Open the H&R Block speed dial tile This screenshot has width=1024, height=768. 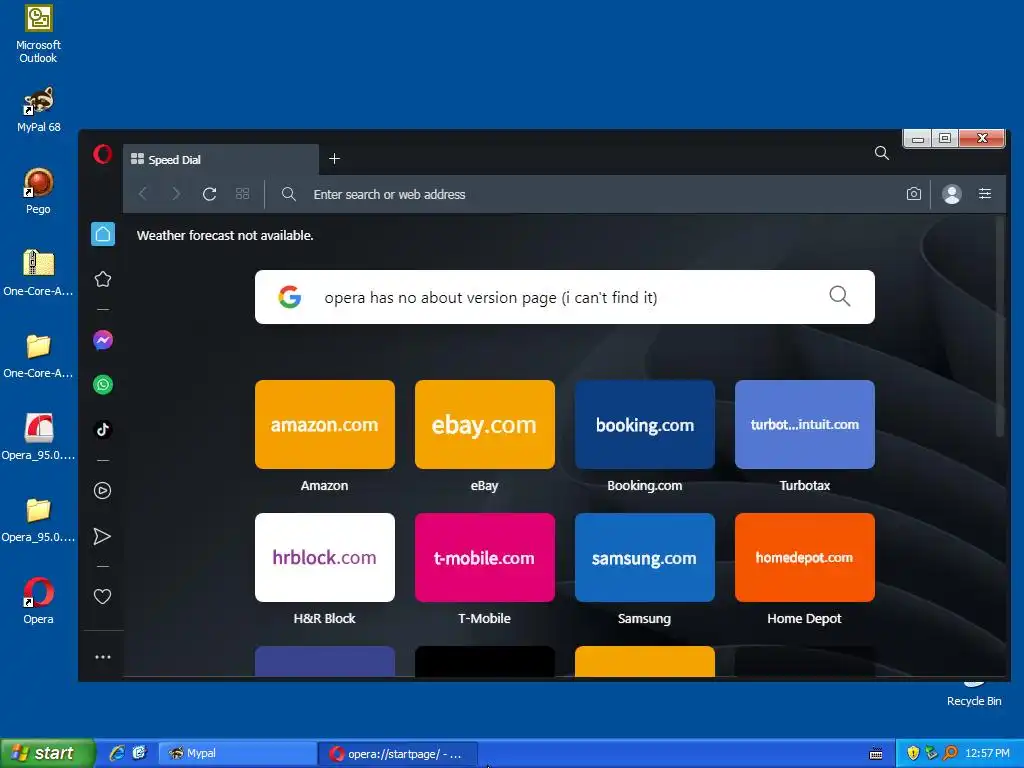point(325,558)
